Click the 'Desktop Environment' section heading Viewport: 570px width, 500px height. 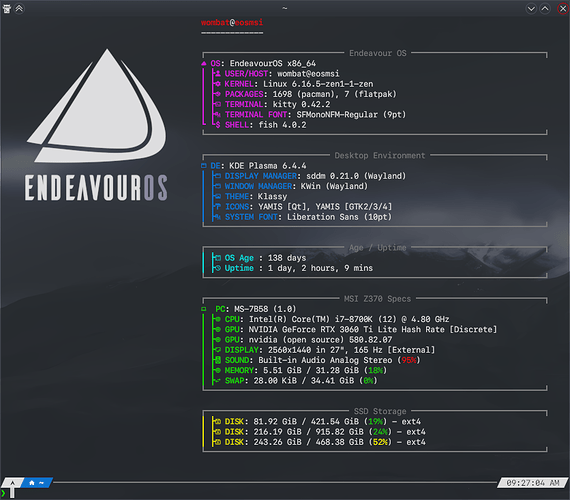(x=380, y=156)
